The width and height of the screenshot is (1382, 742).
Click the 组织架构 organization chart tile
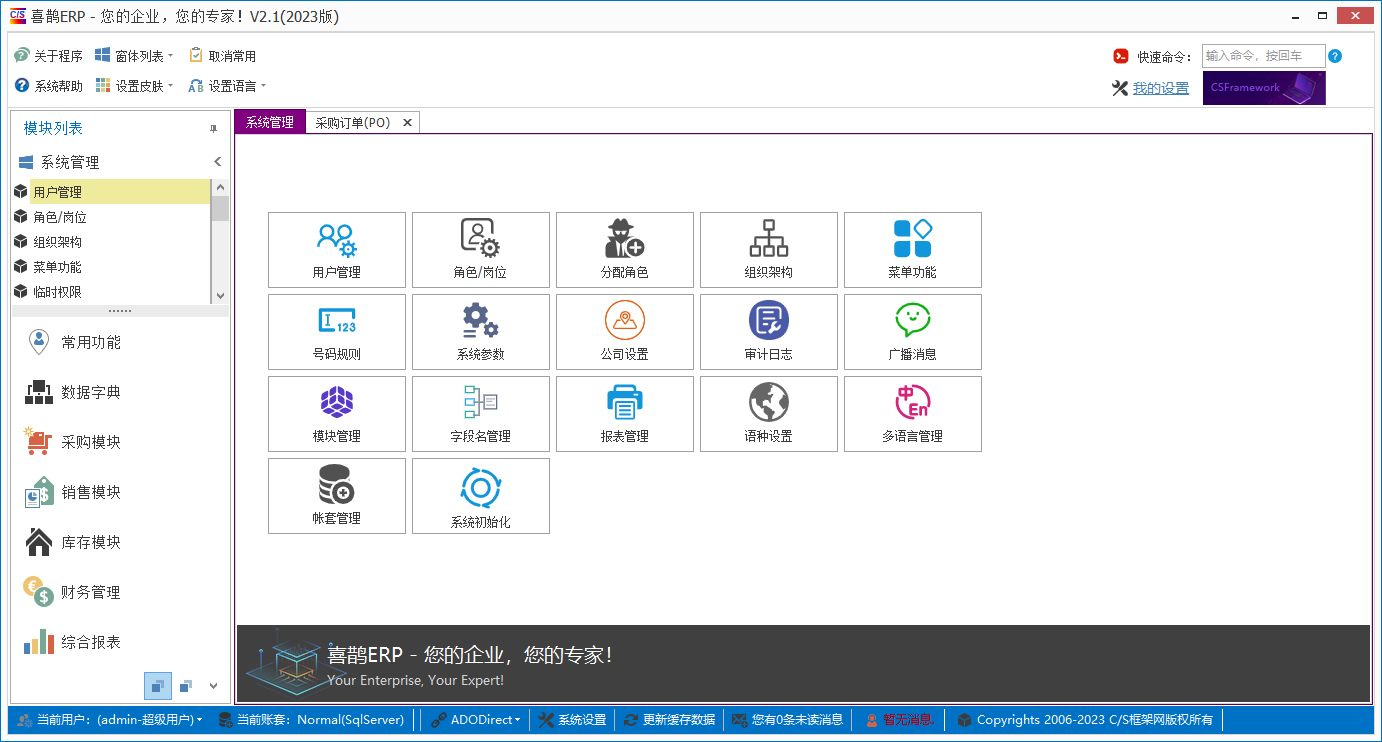[x=769, y=250]
